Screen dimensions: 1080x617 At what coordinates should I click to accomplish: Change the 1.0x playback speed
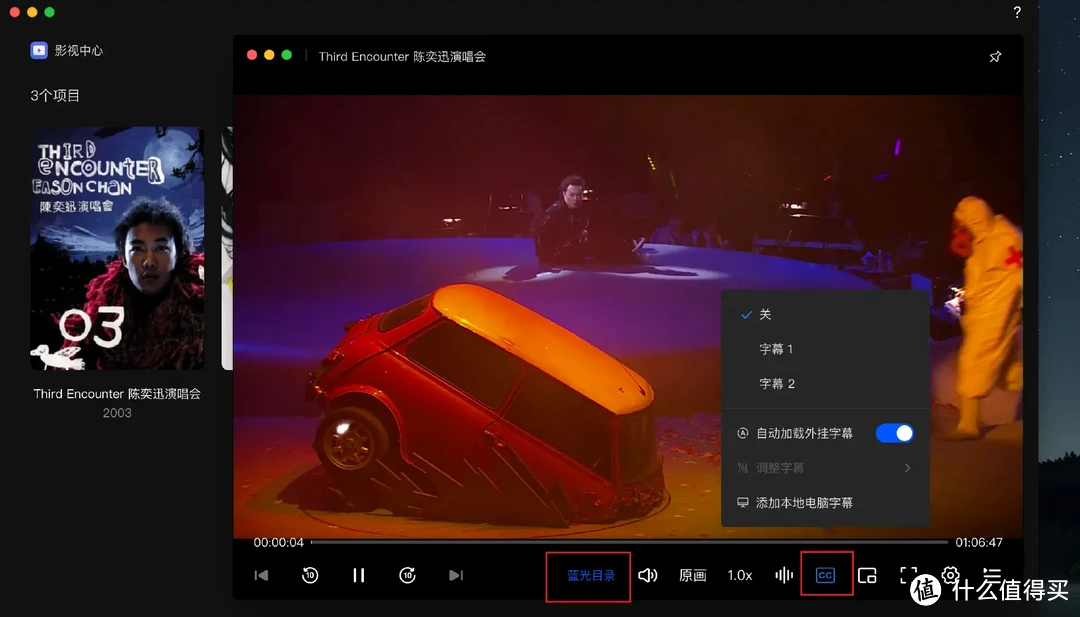tap(740, 576)
